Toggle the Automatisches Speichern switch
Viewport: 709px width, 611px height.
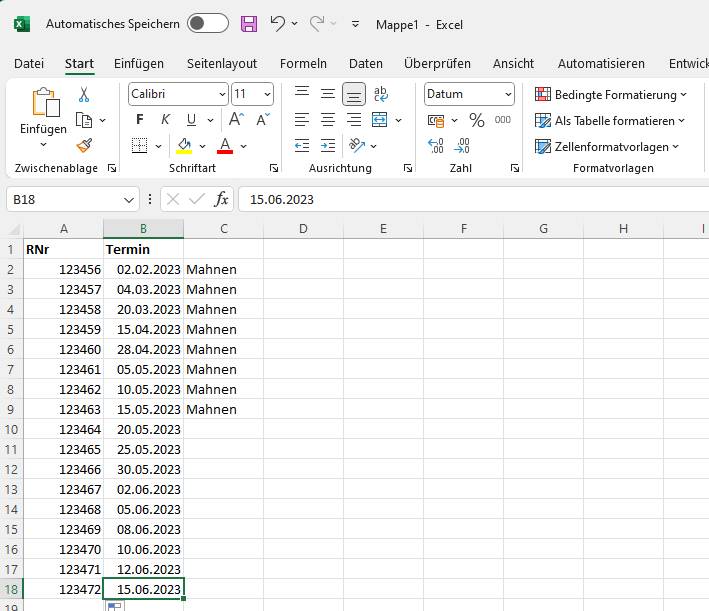[207, 23]
